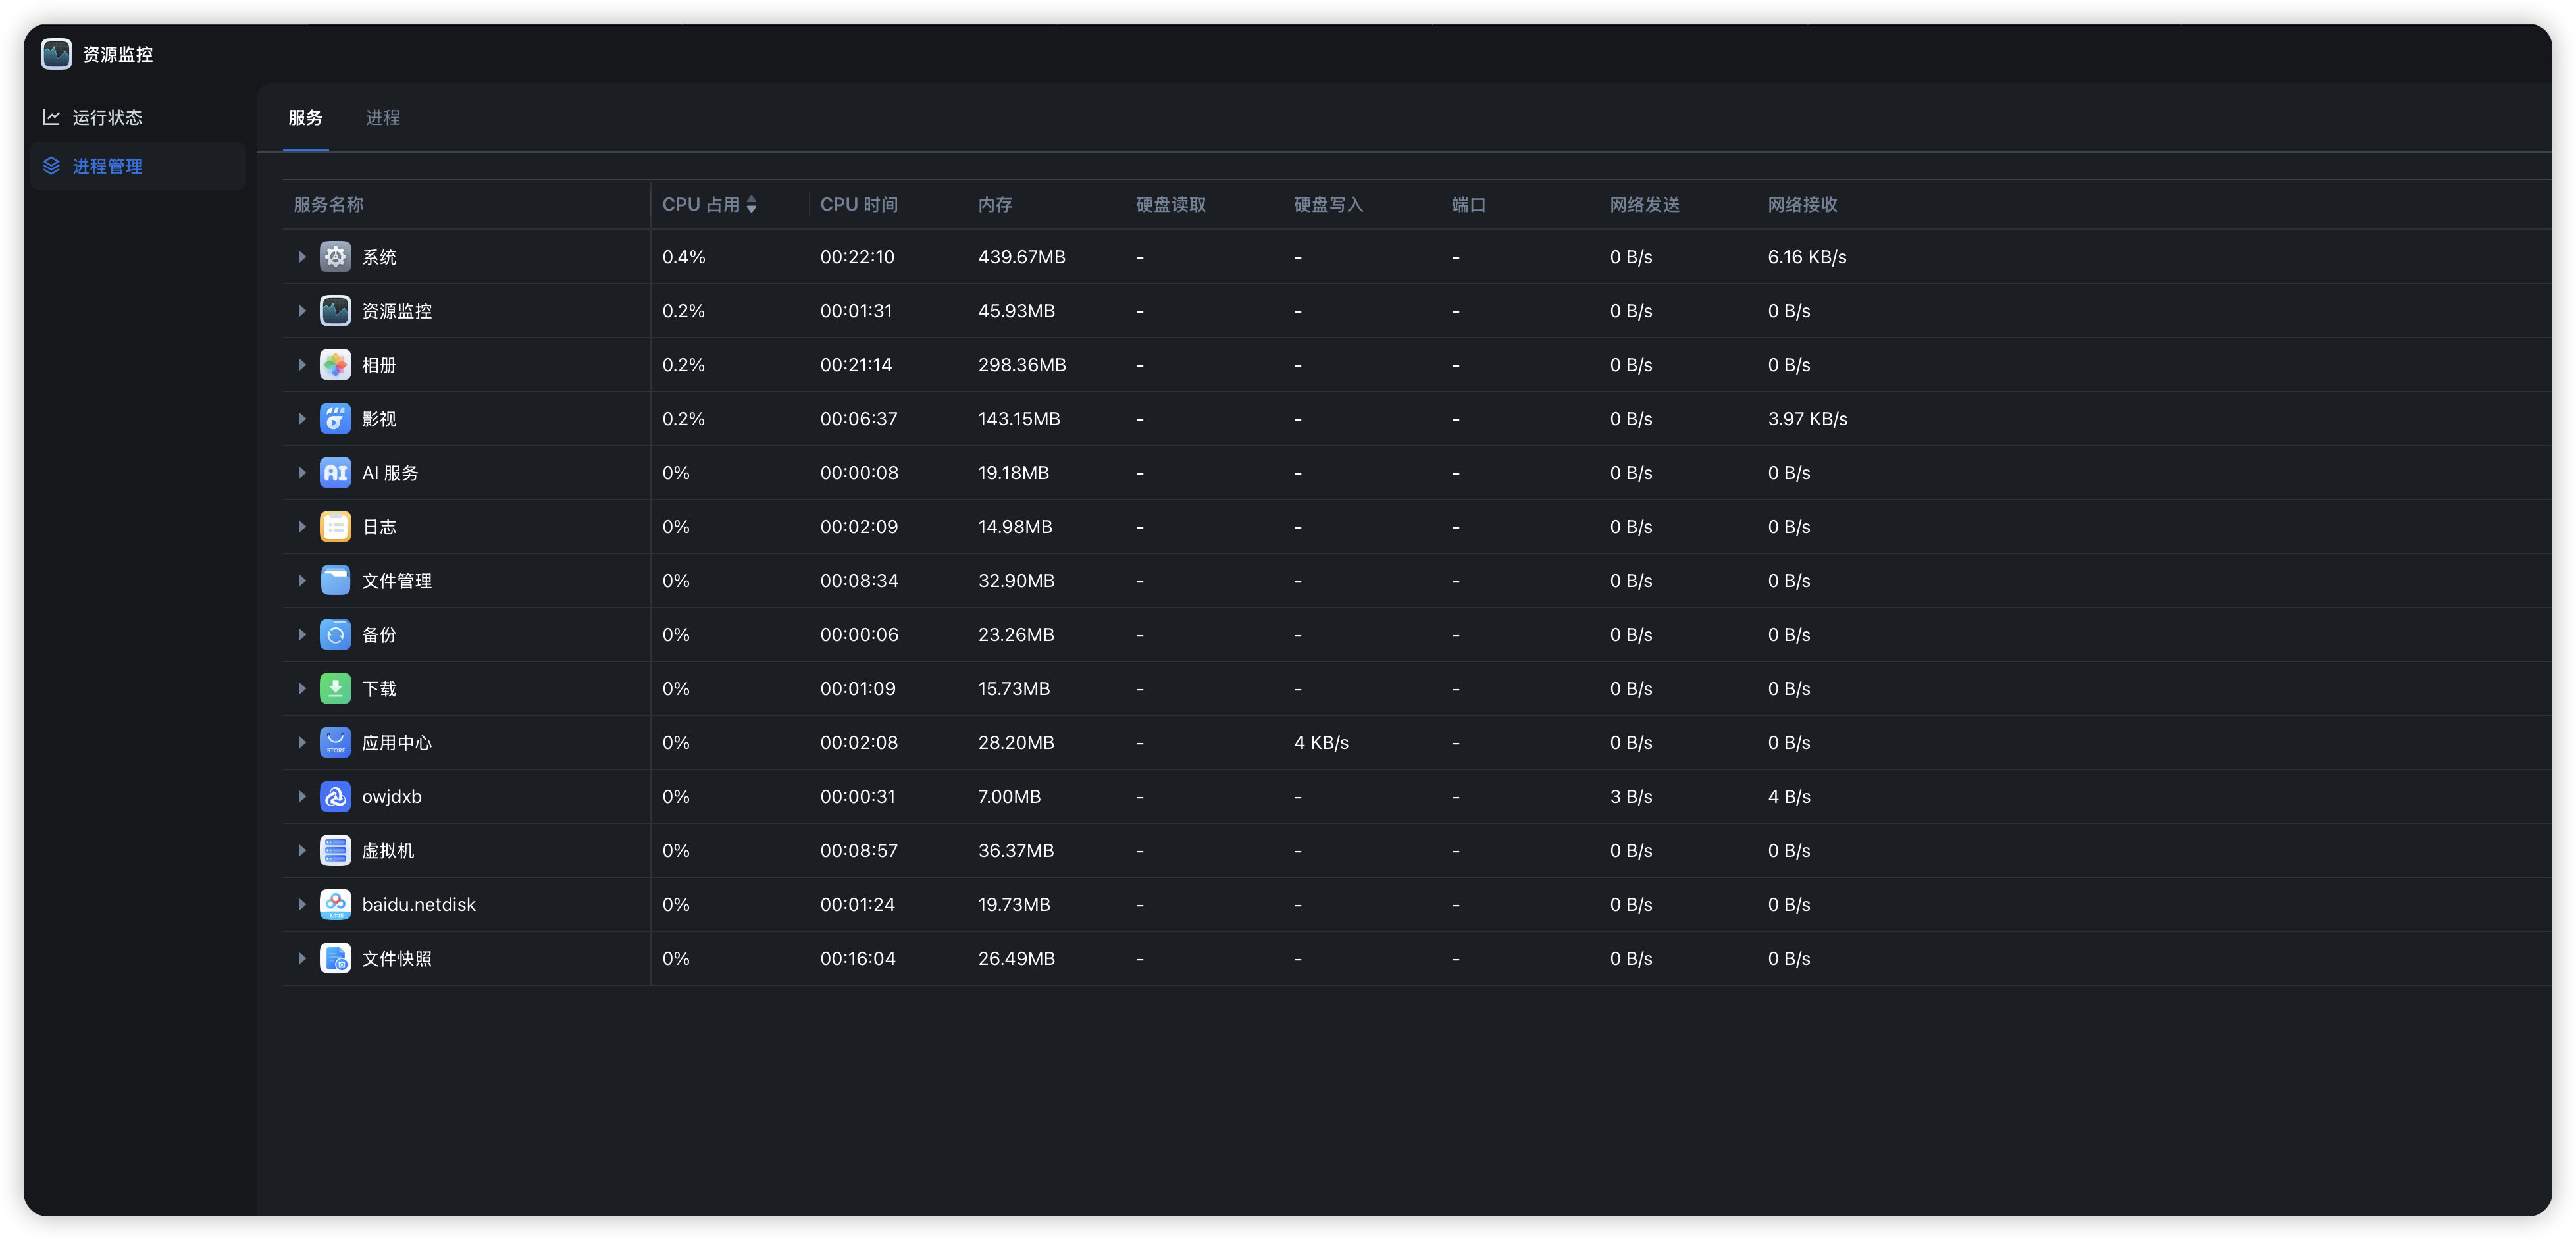
Task: Click the 下载 download icon
Action: 335,689
